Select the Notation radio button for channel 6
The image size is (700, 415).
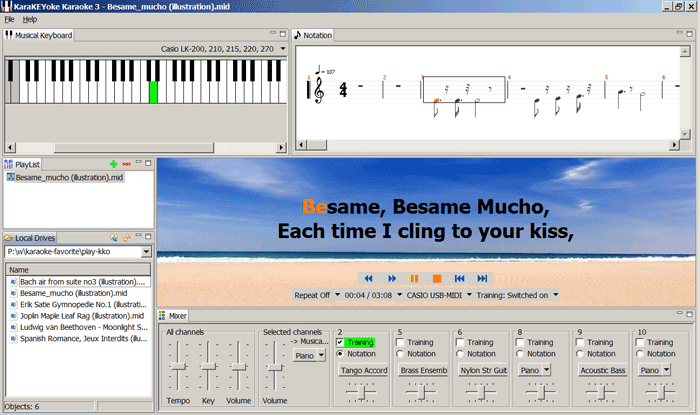[x=460, y=353]
